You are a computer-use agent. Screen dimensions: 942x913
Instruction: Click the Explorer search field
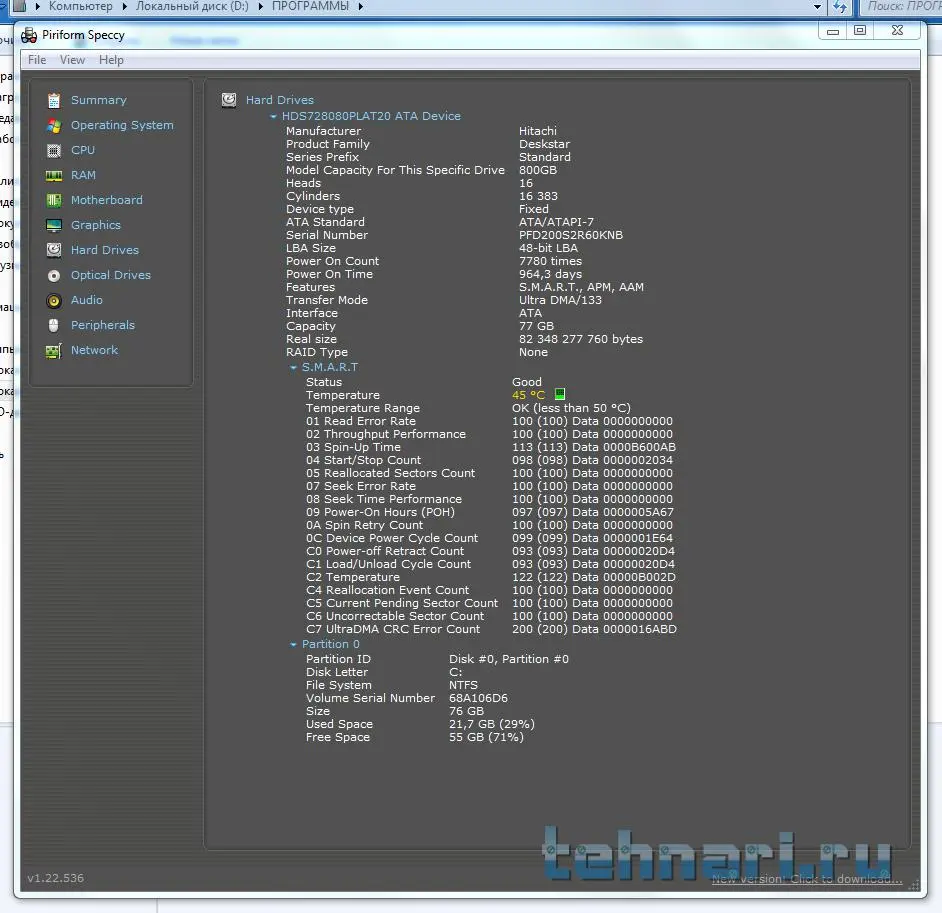click(x=900, y=6)
